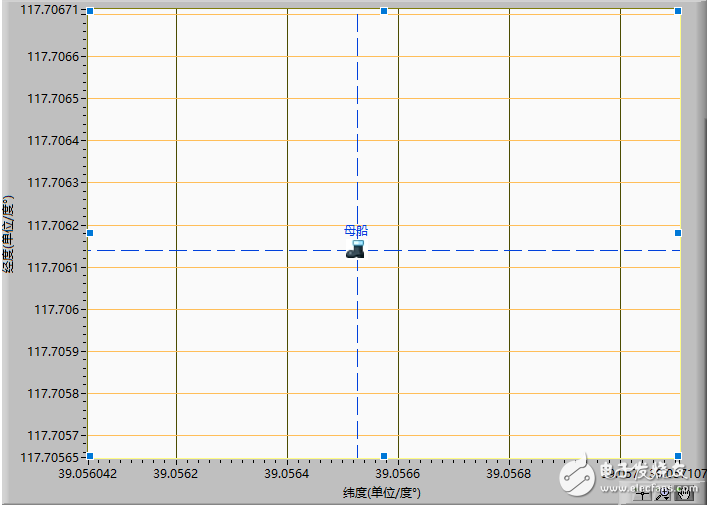This screenshot has width=707, height=505.
Task: Select X-axis value 39.0568
Action: (x=509, y=473)
